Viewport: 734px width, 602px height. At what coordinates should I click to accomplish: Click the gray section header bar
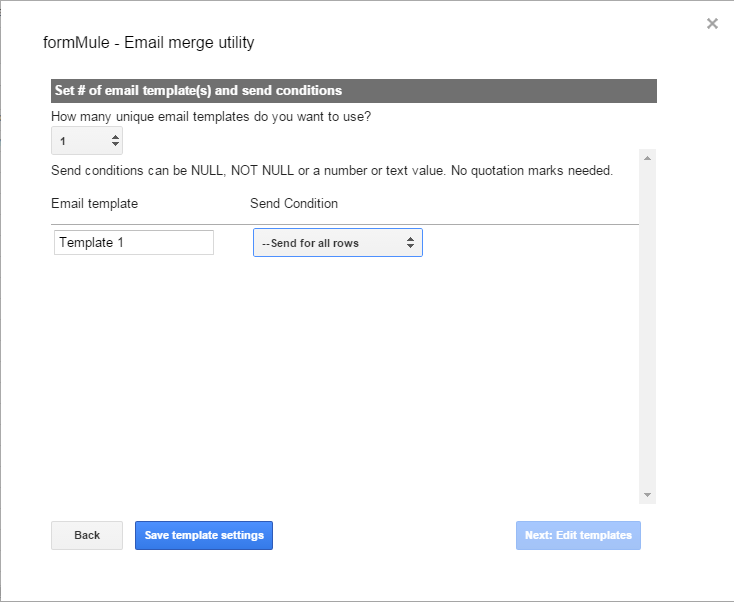click(354, 91)
